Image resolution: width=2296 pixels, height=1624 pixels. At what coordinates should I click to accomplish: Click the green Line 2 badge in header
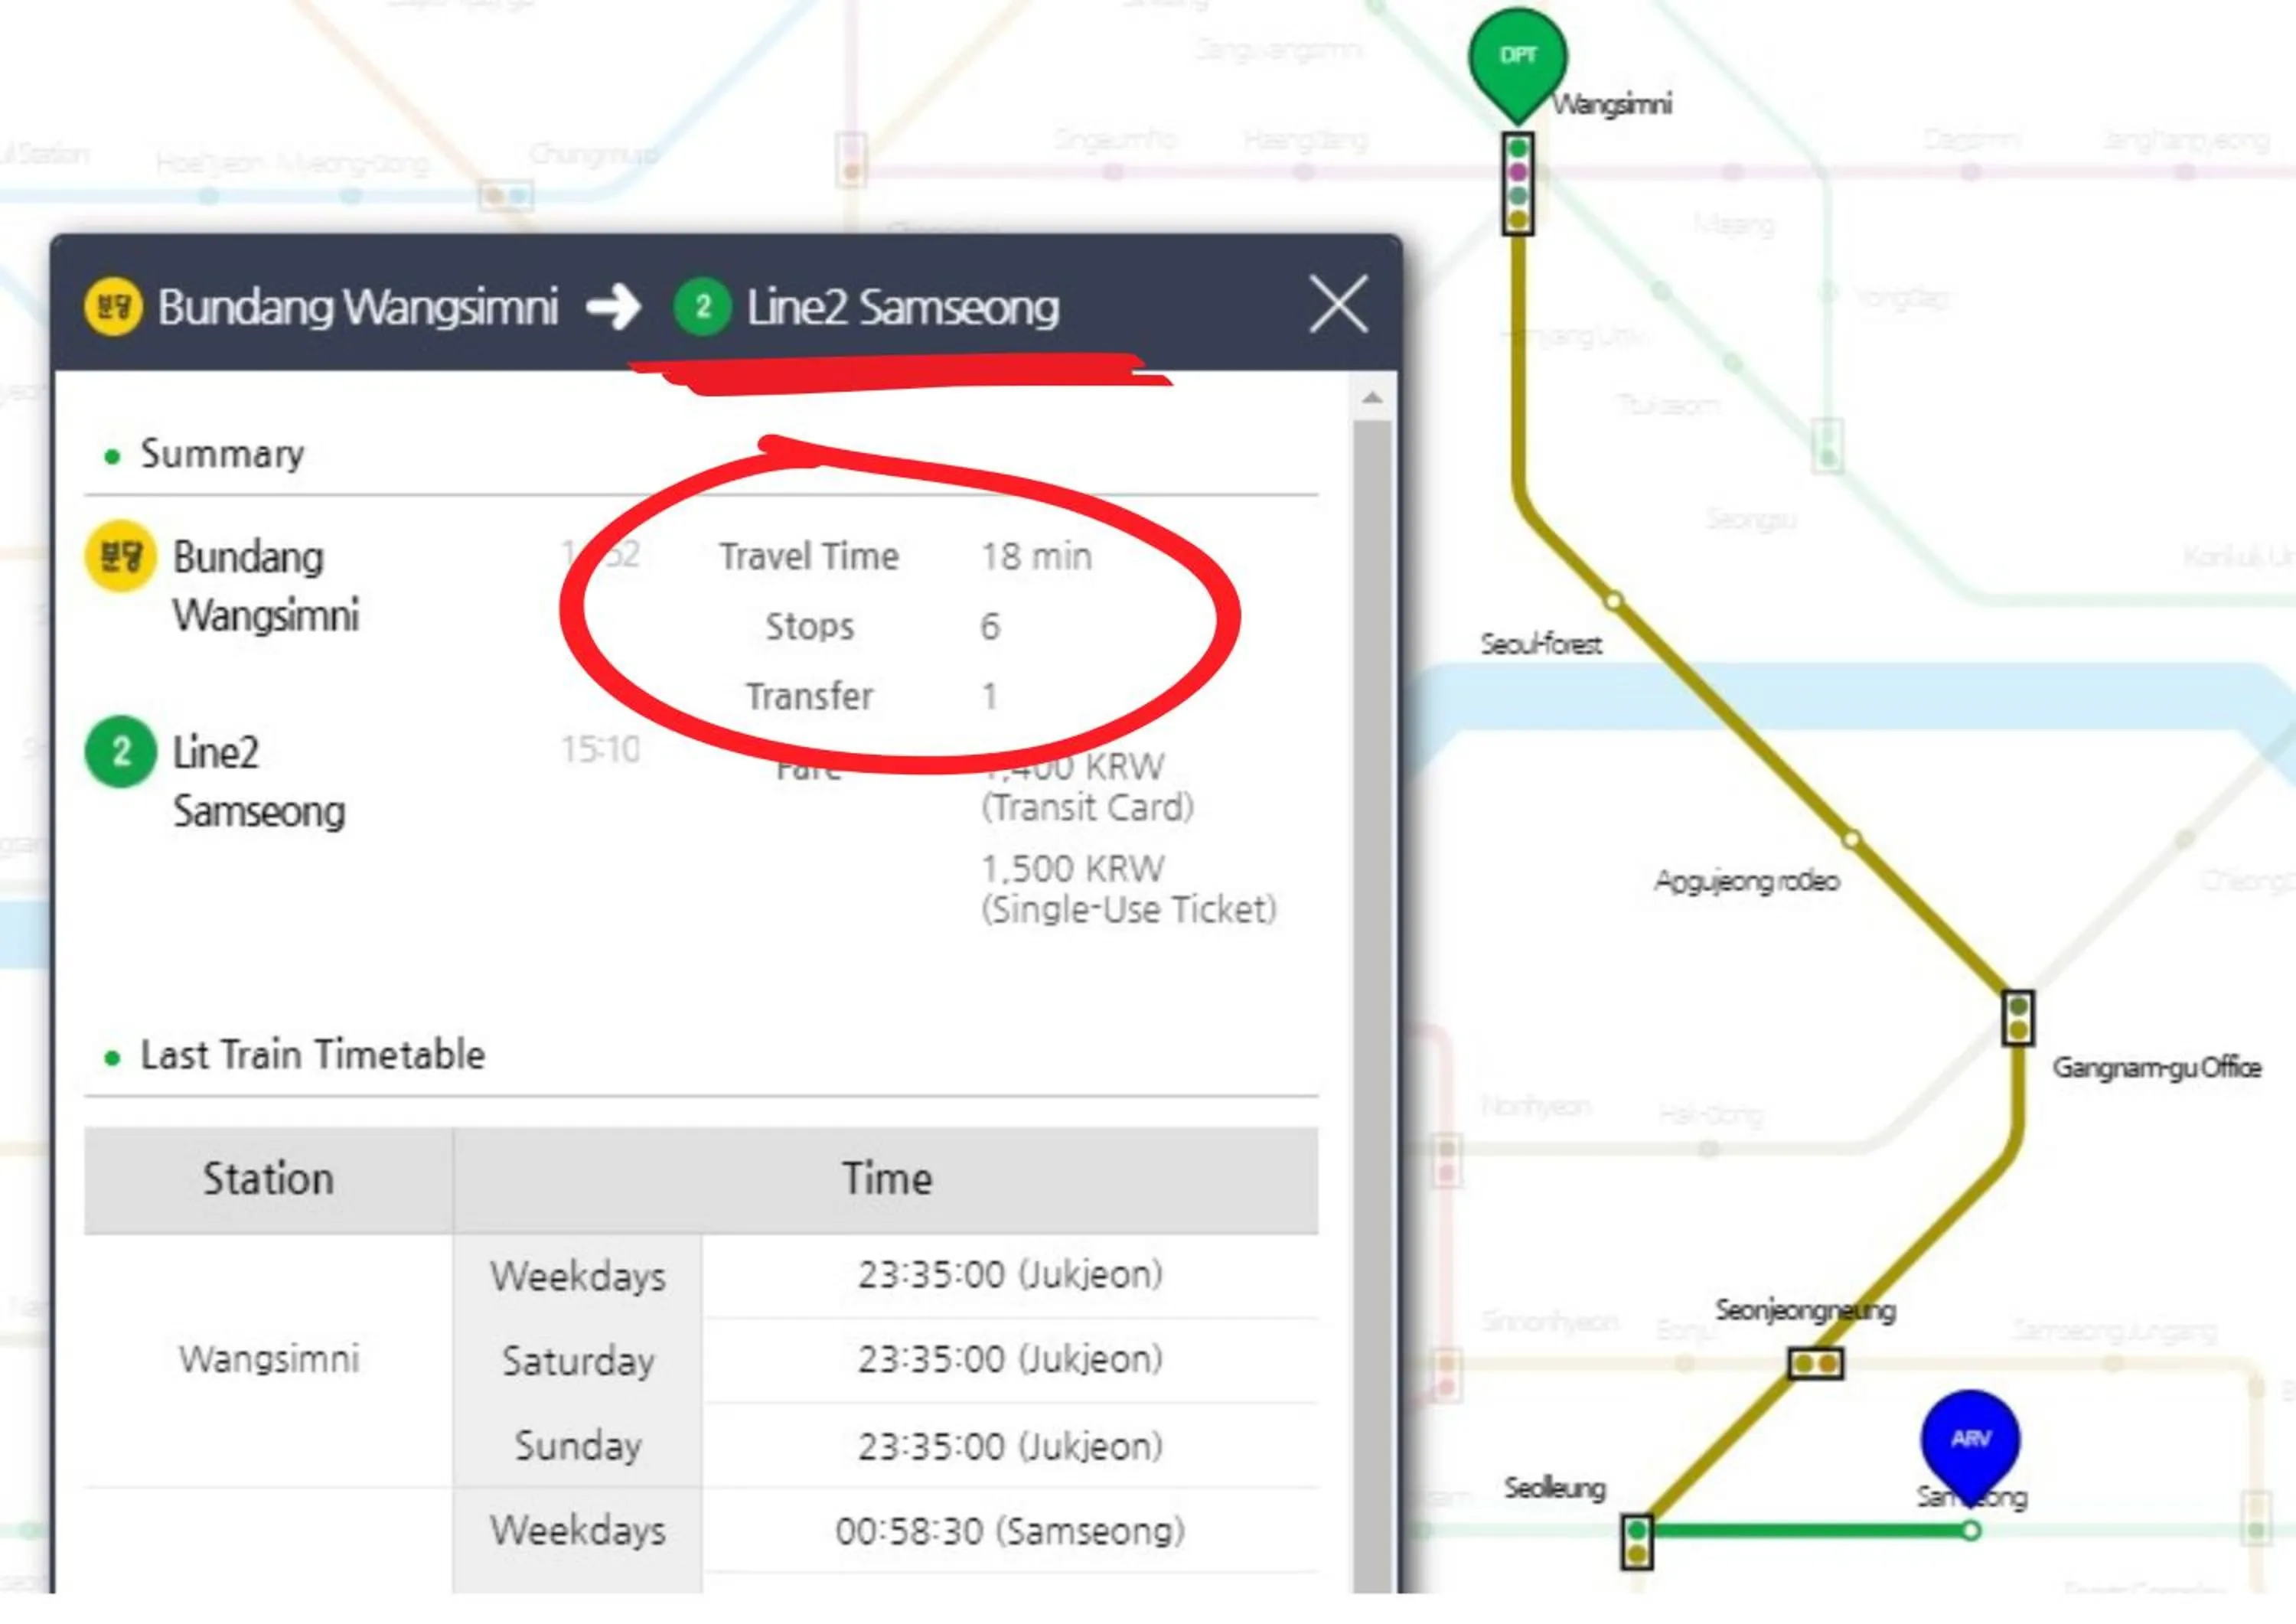[x=702, y=306]
